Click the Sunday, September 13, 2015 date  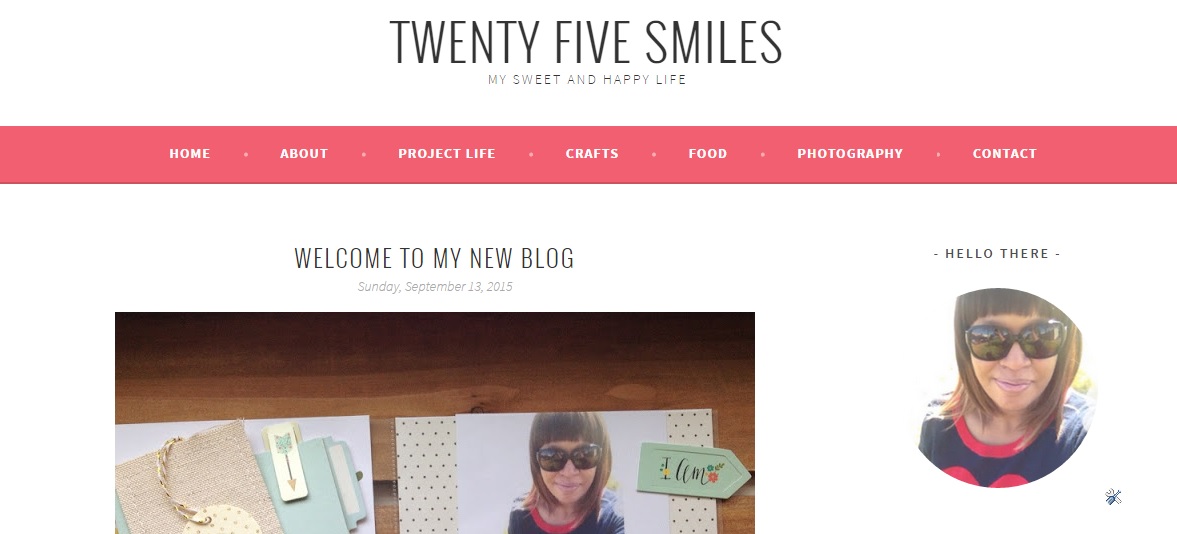tap(435, 286)
